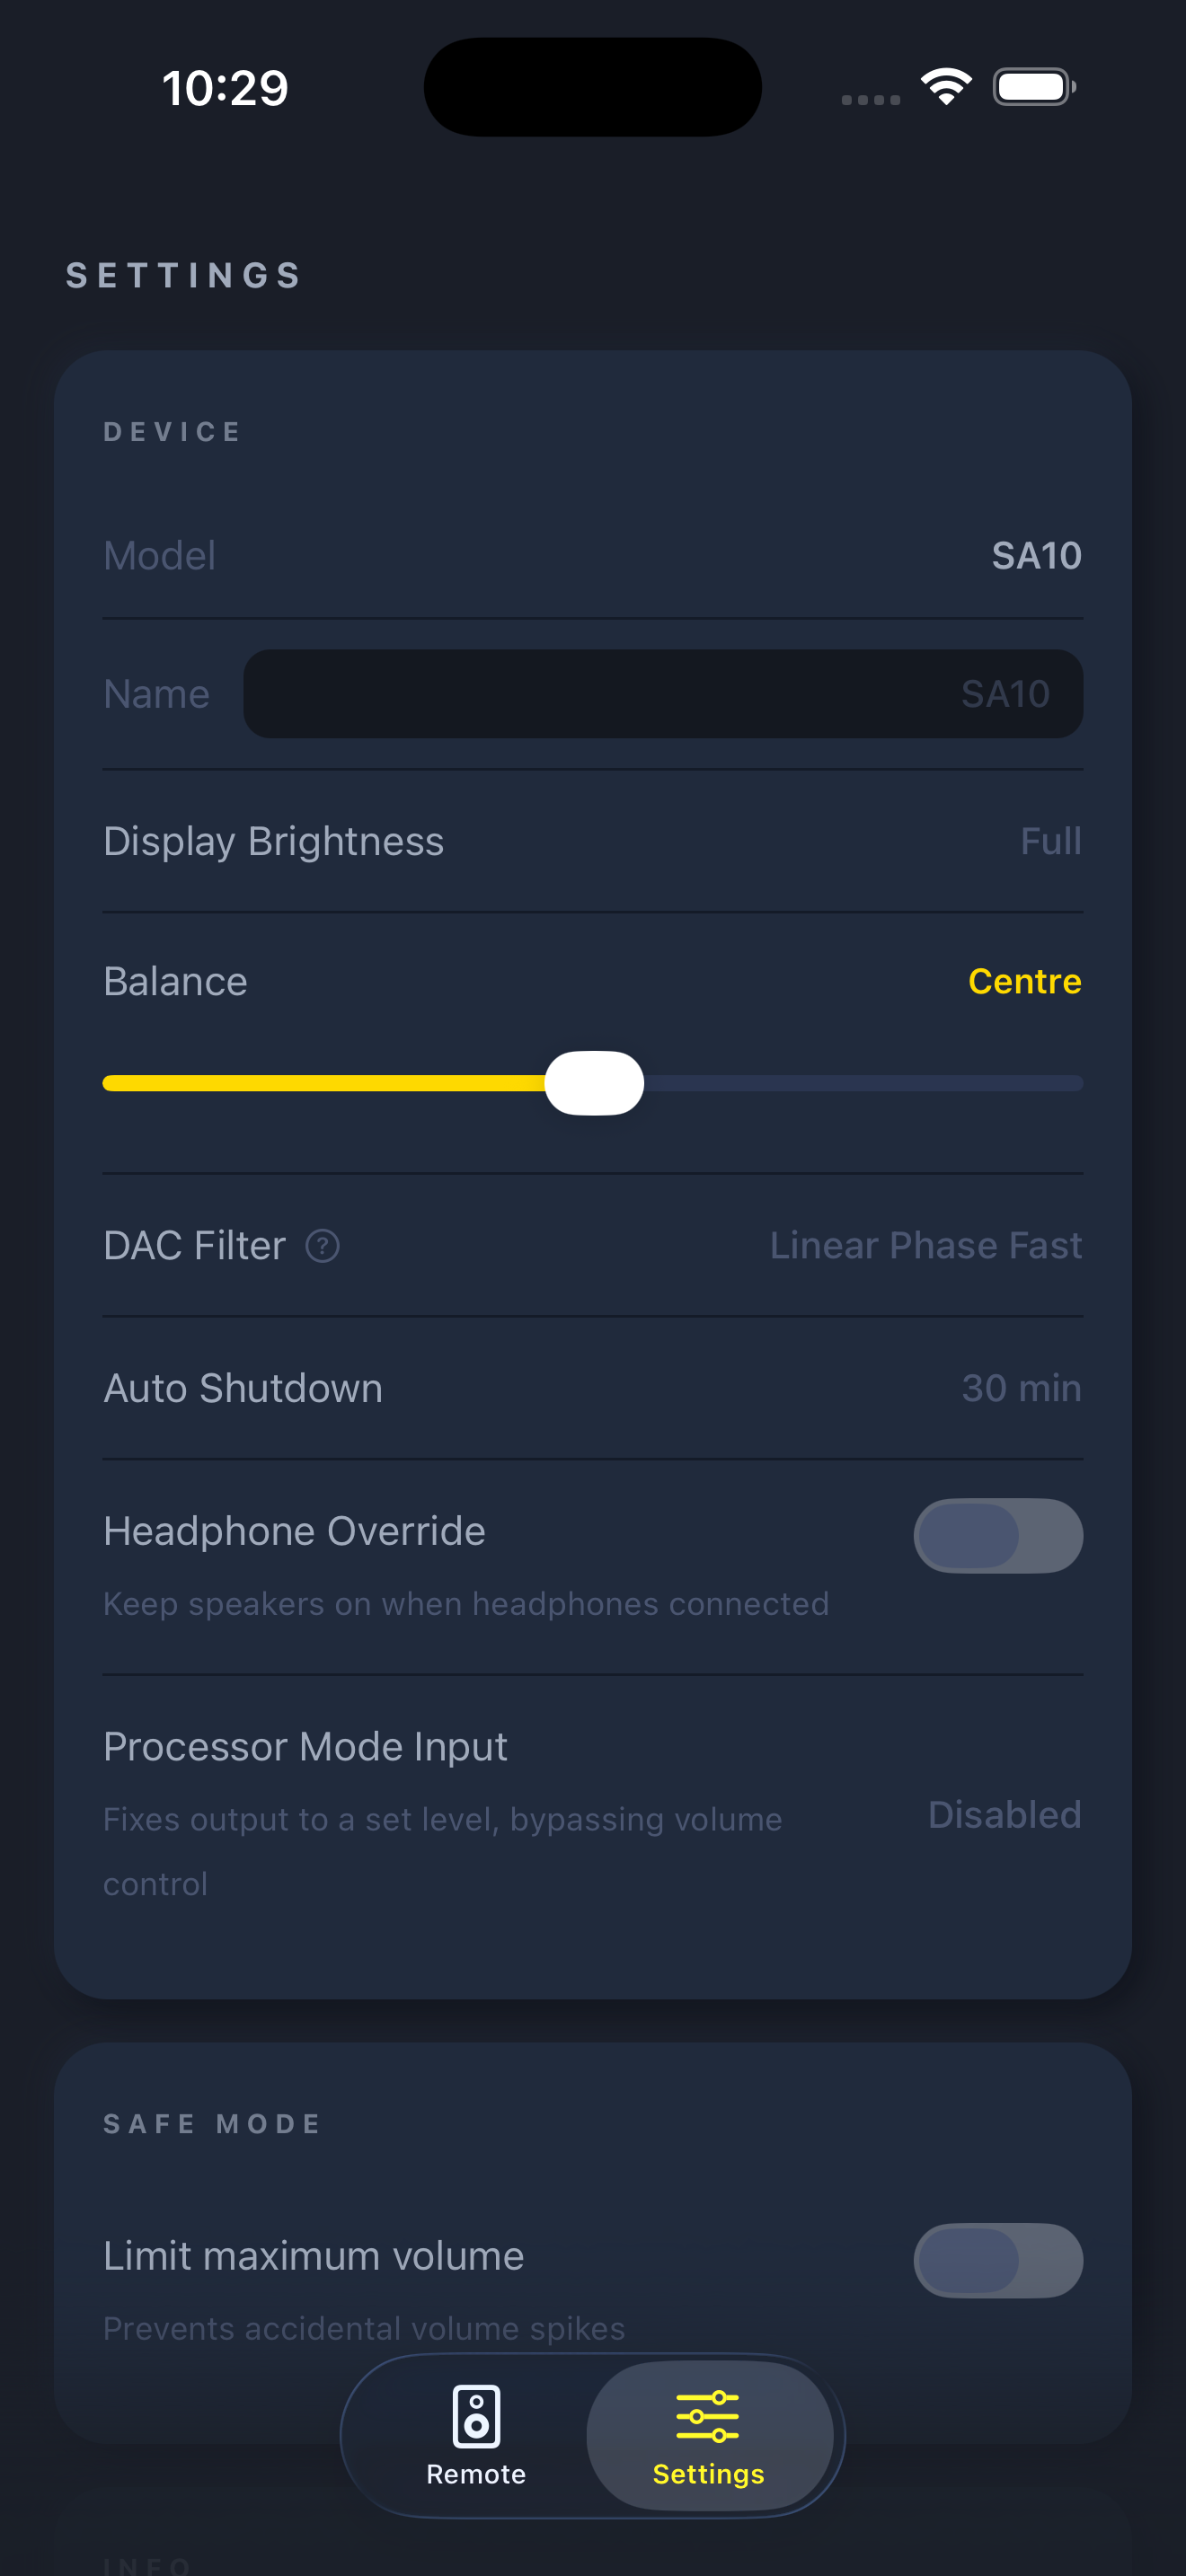Tap the Wi-Fi icon in the status bar
Screen dimensions: 1186x2576
[x=944, y=86]
